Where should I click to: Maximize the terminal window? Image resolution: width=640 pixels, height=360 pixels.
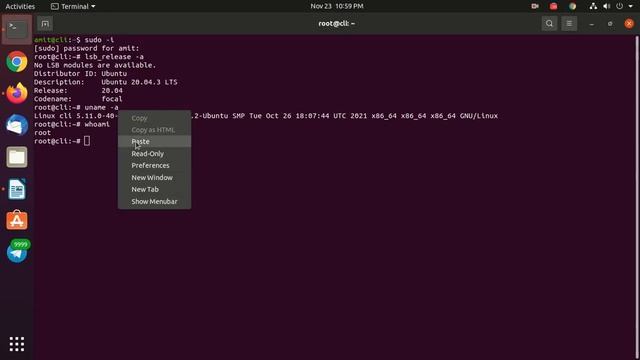(x=610, y=24)
